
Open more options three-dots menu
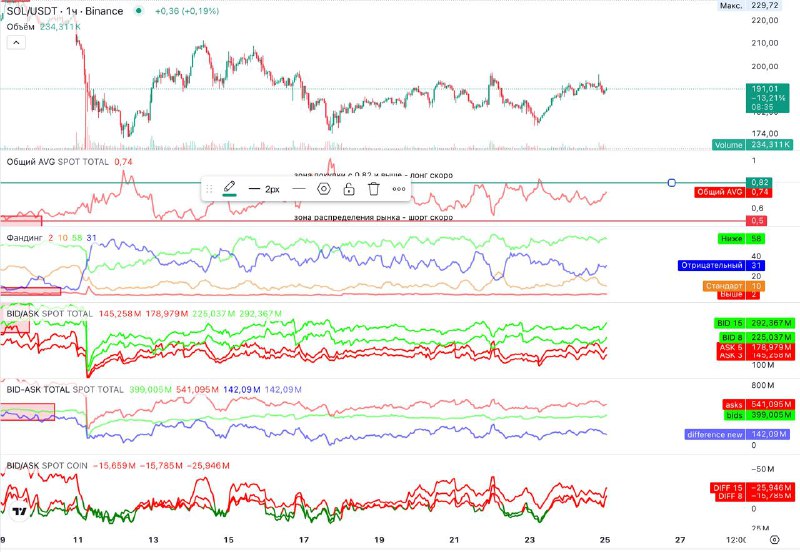(399, 188)
